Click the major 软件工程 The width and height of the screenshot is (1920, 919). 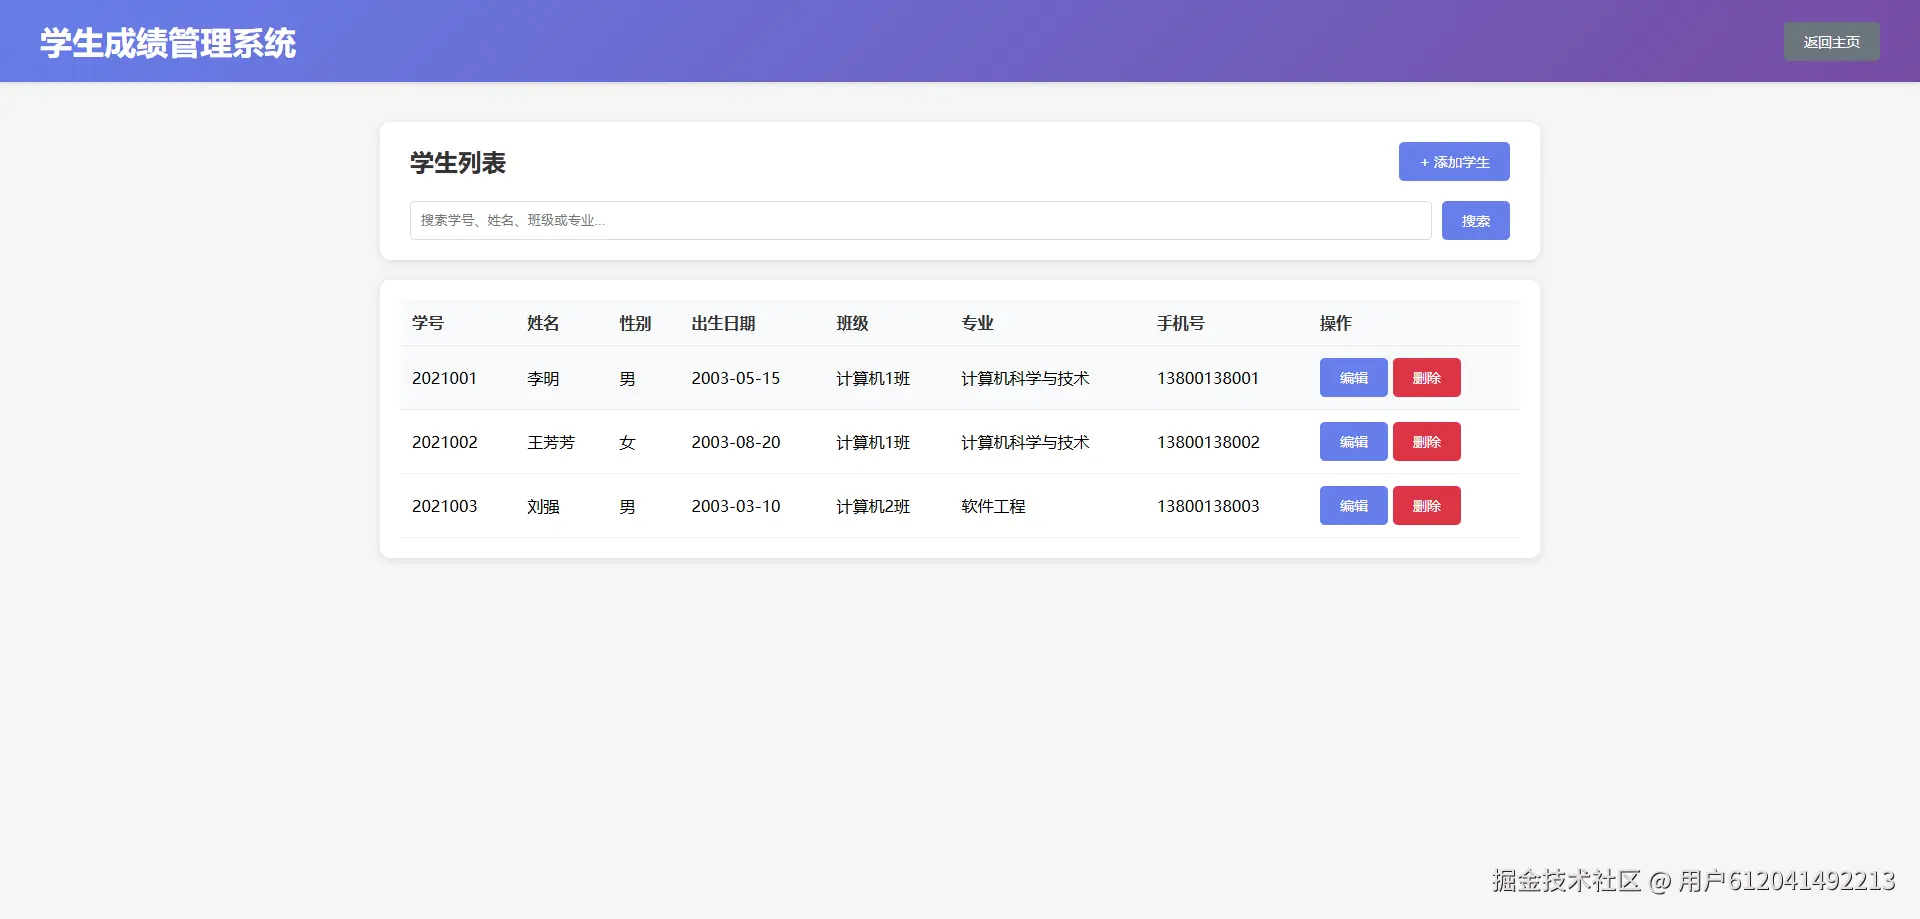pyautogui.click(x=993, y=507)
